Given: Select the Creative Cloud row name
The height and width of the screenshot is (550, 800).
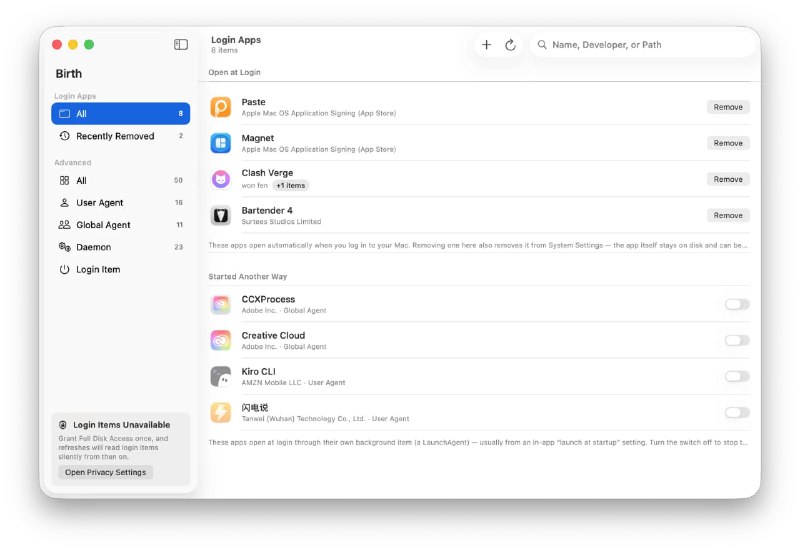Looking at the screenshot, I should click(273, 335).
